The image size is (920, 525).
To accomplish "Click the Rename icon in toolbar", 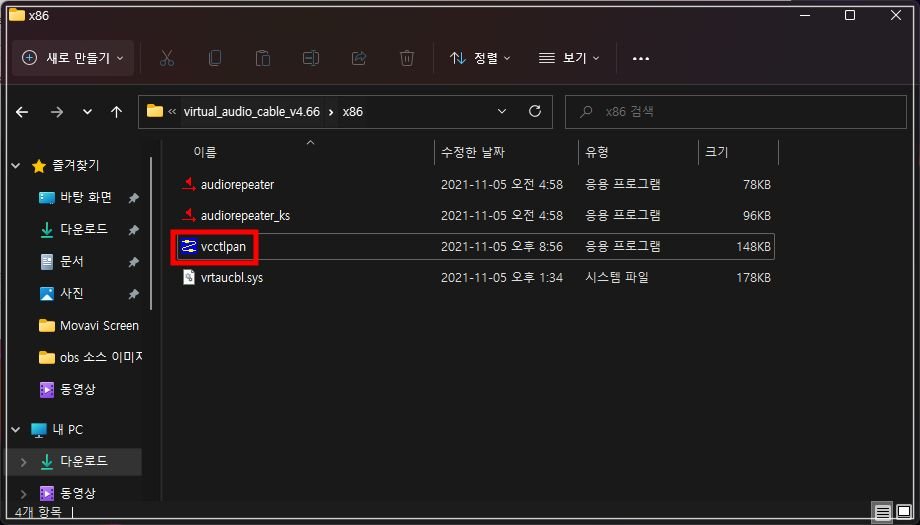I will [x=311, y=58].
